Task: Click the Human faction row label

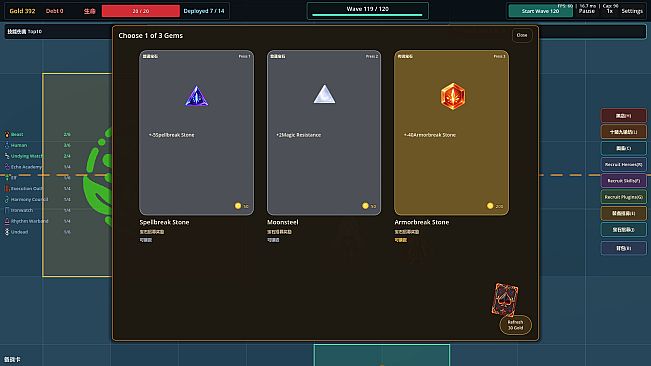Action: click(19, 145)
